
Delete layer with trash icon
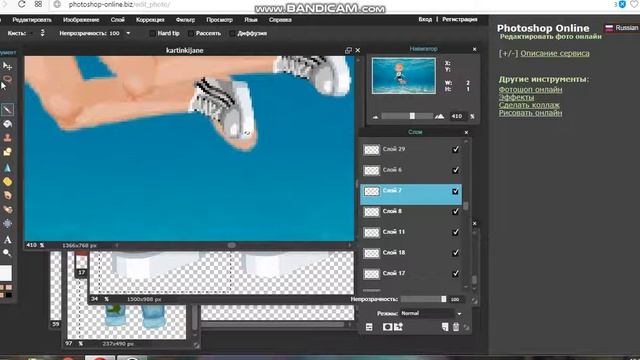click(456, 327)
